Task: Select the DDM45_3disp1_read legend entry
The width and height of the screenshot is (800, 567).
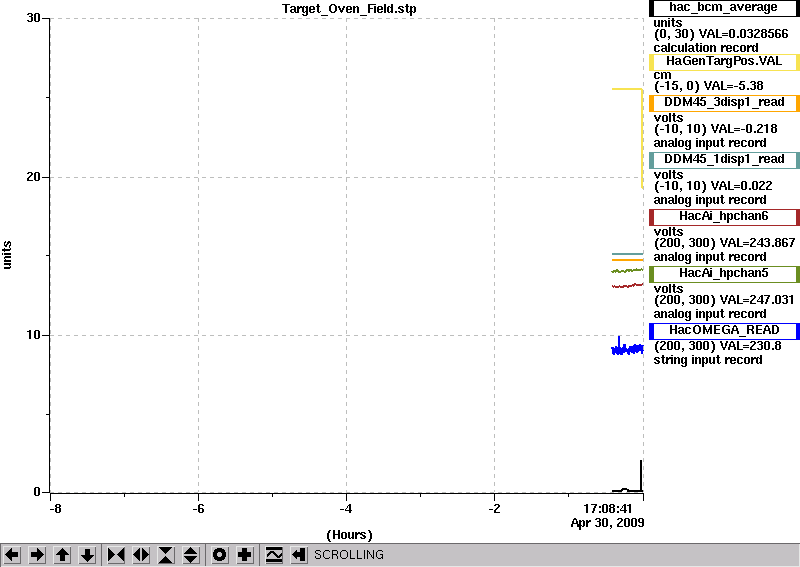Action: (x=724, y=103)
